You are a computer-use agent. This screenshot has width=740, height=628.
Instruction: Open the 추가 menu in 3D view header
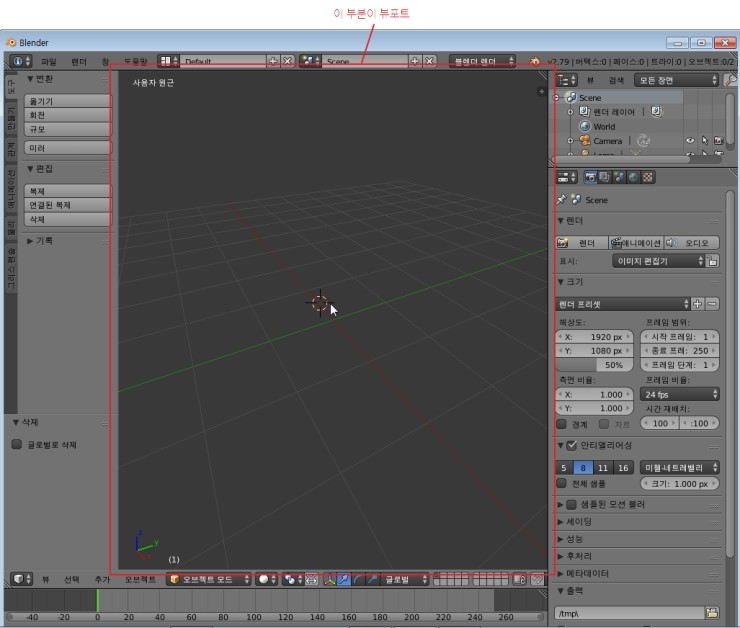(102, 579)
